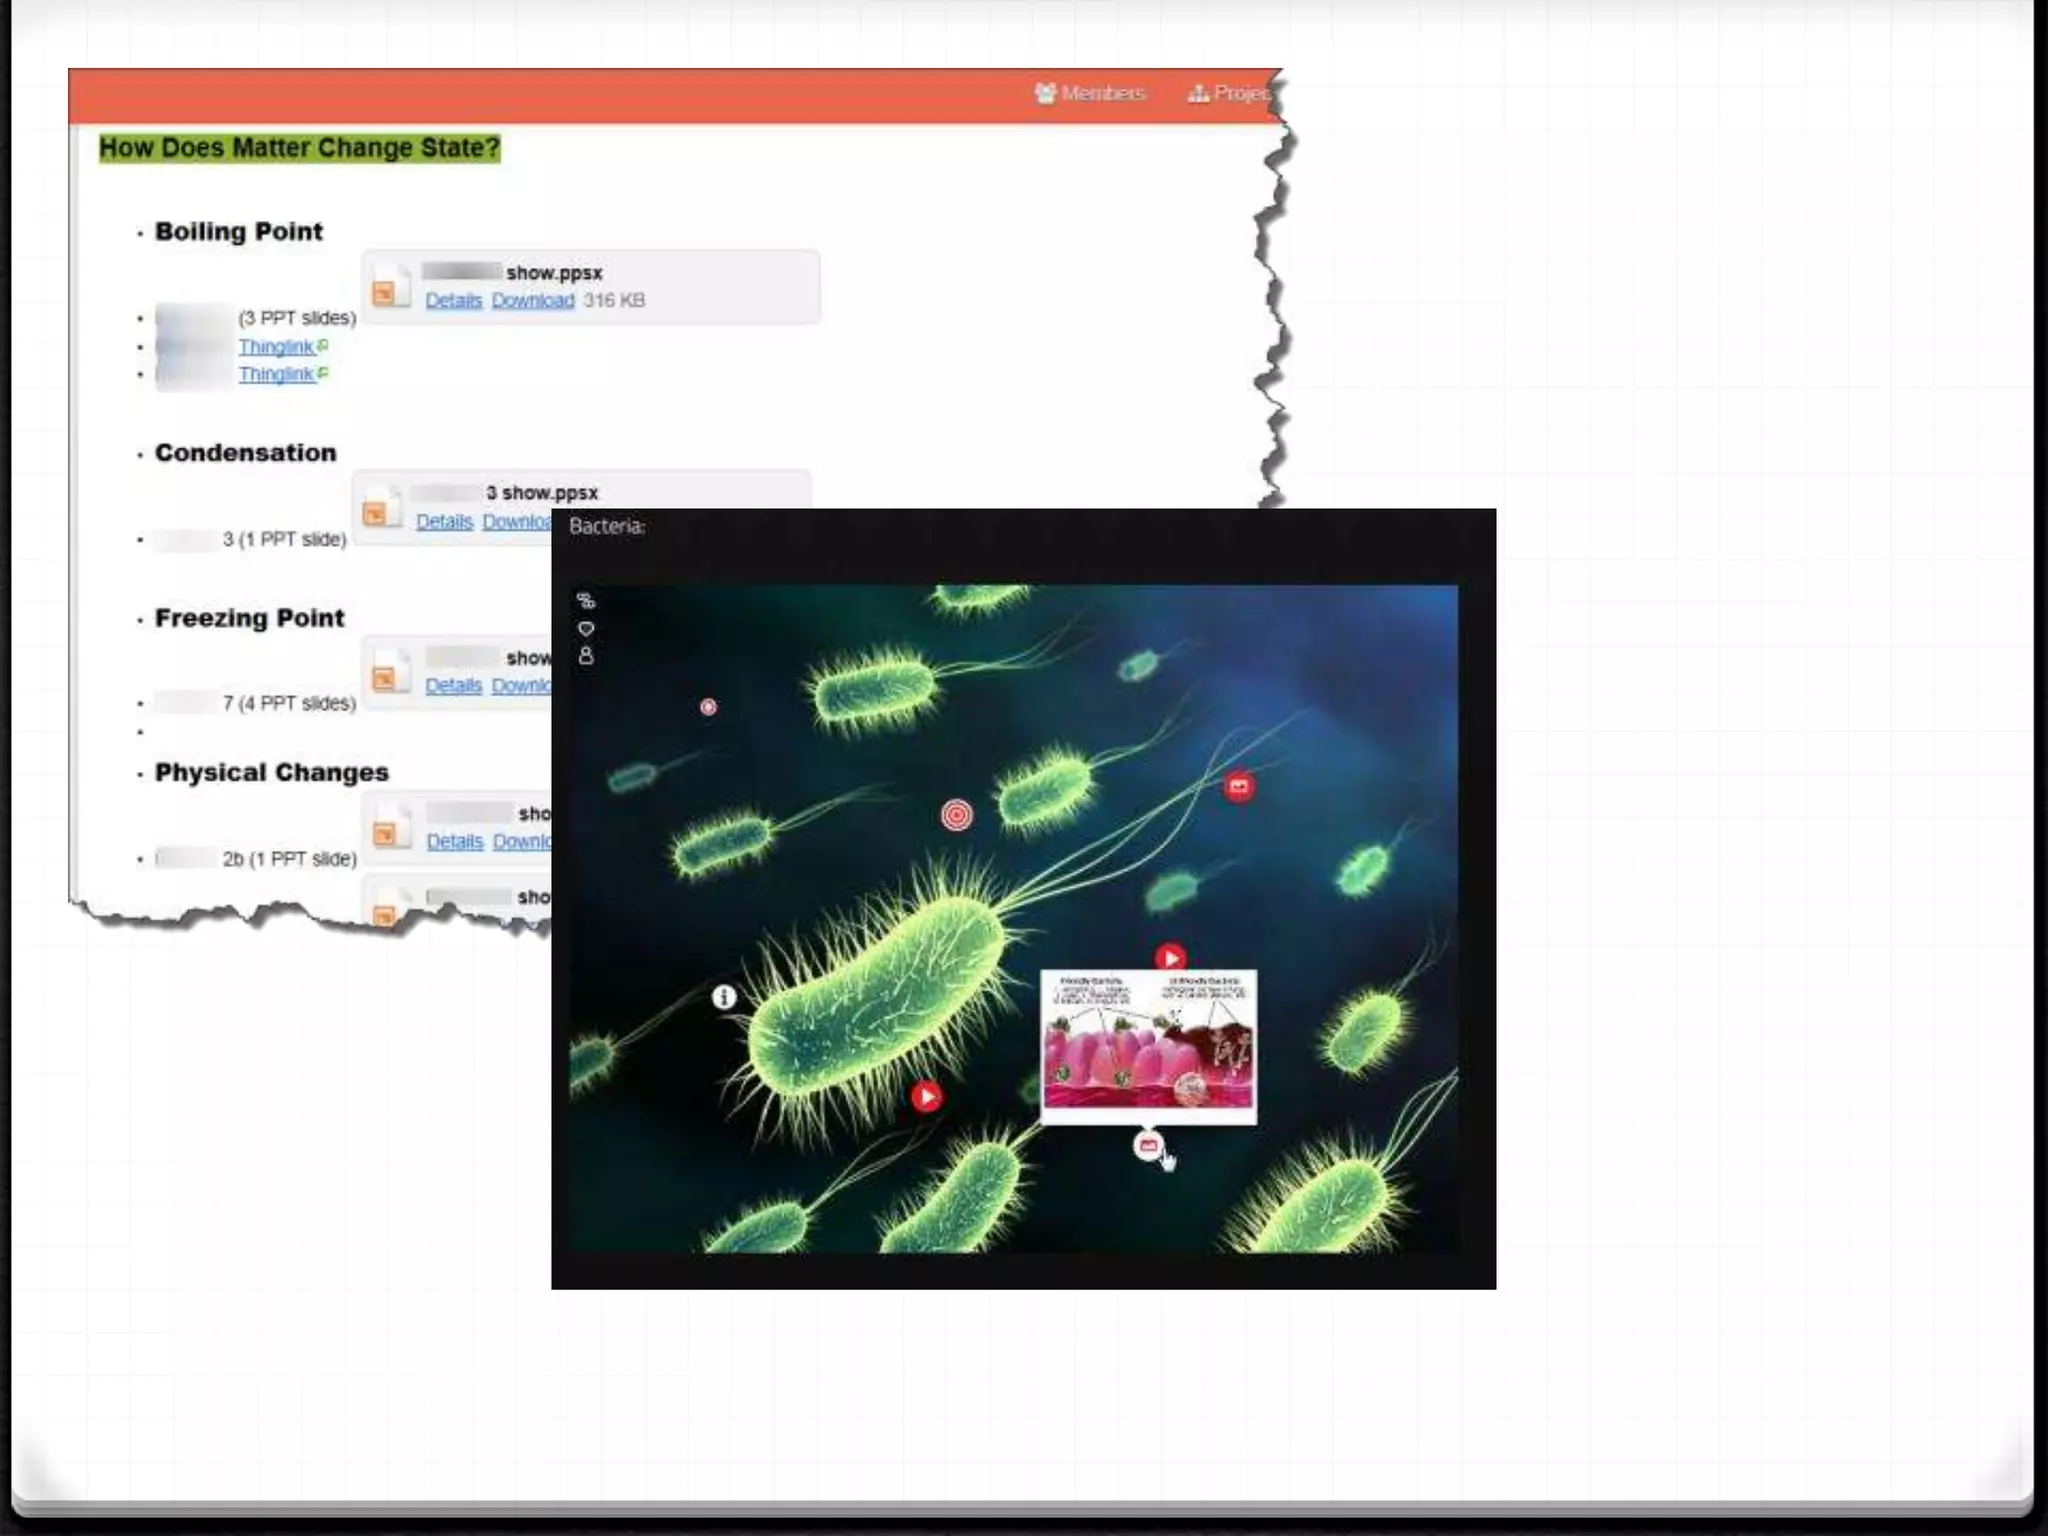This screenshot has height=1536, width=2048.
Task: Click the share icon on Thinglink image
Action: point(586,601)
